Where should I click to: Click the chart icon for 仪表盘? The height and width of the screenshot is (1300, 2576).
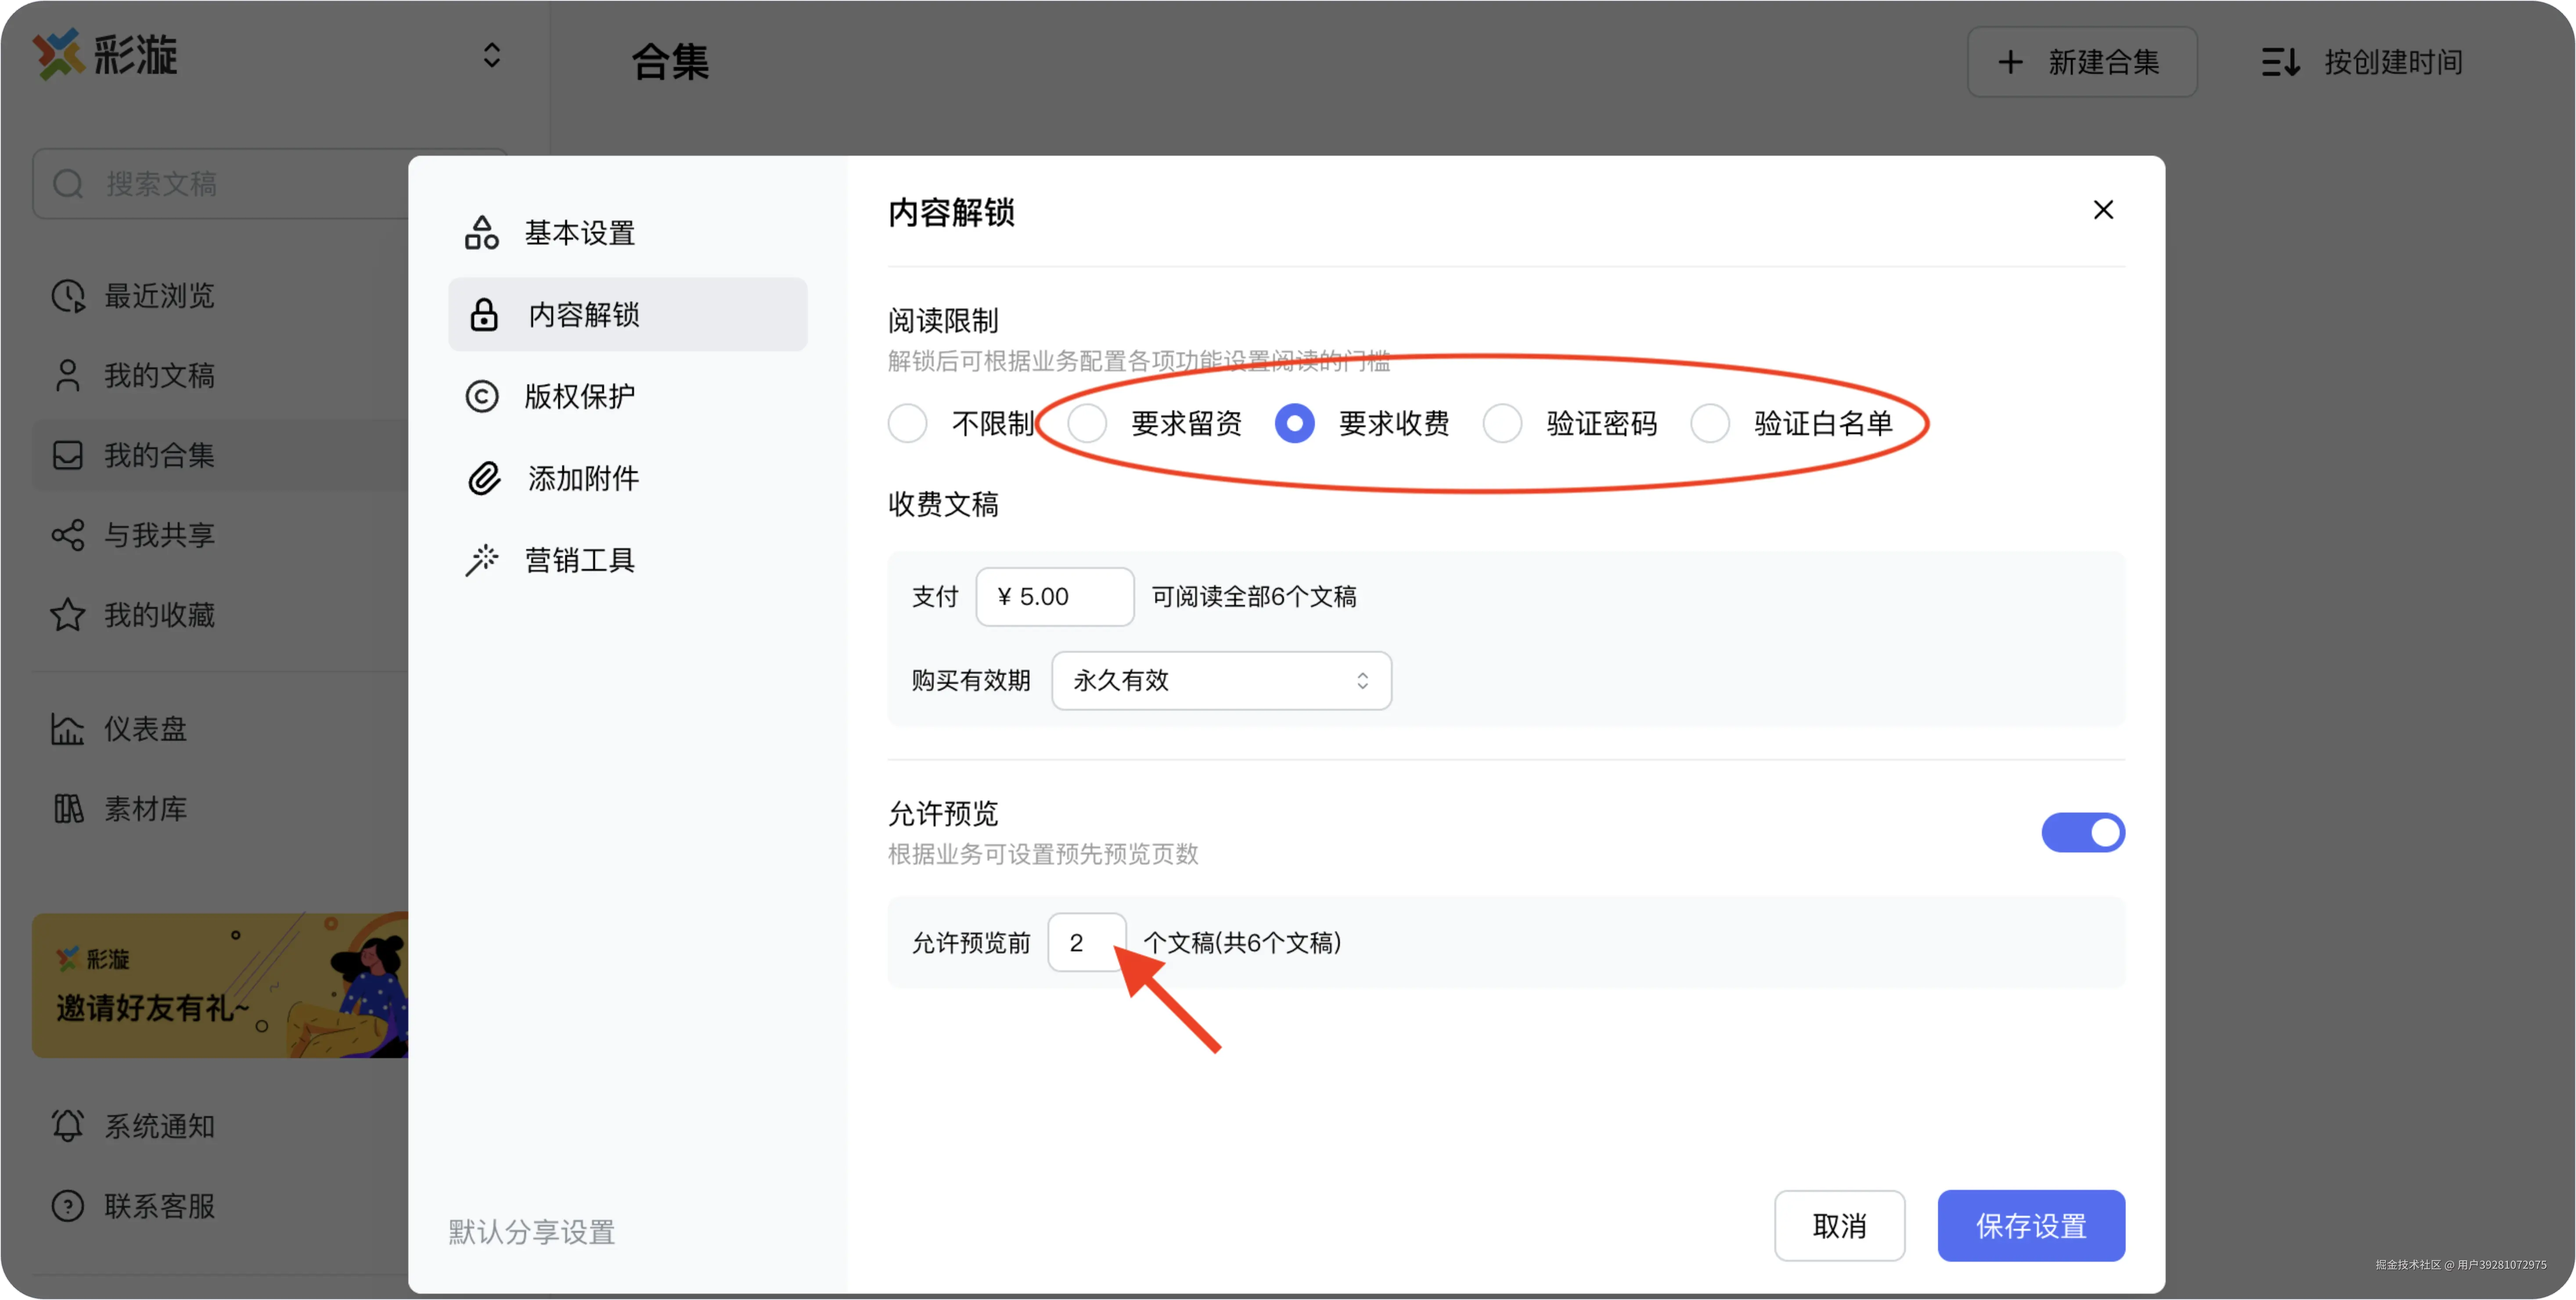(68, 729)
